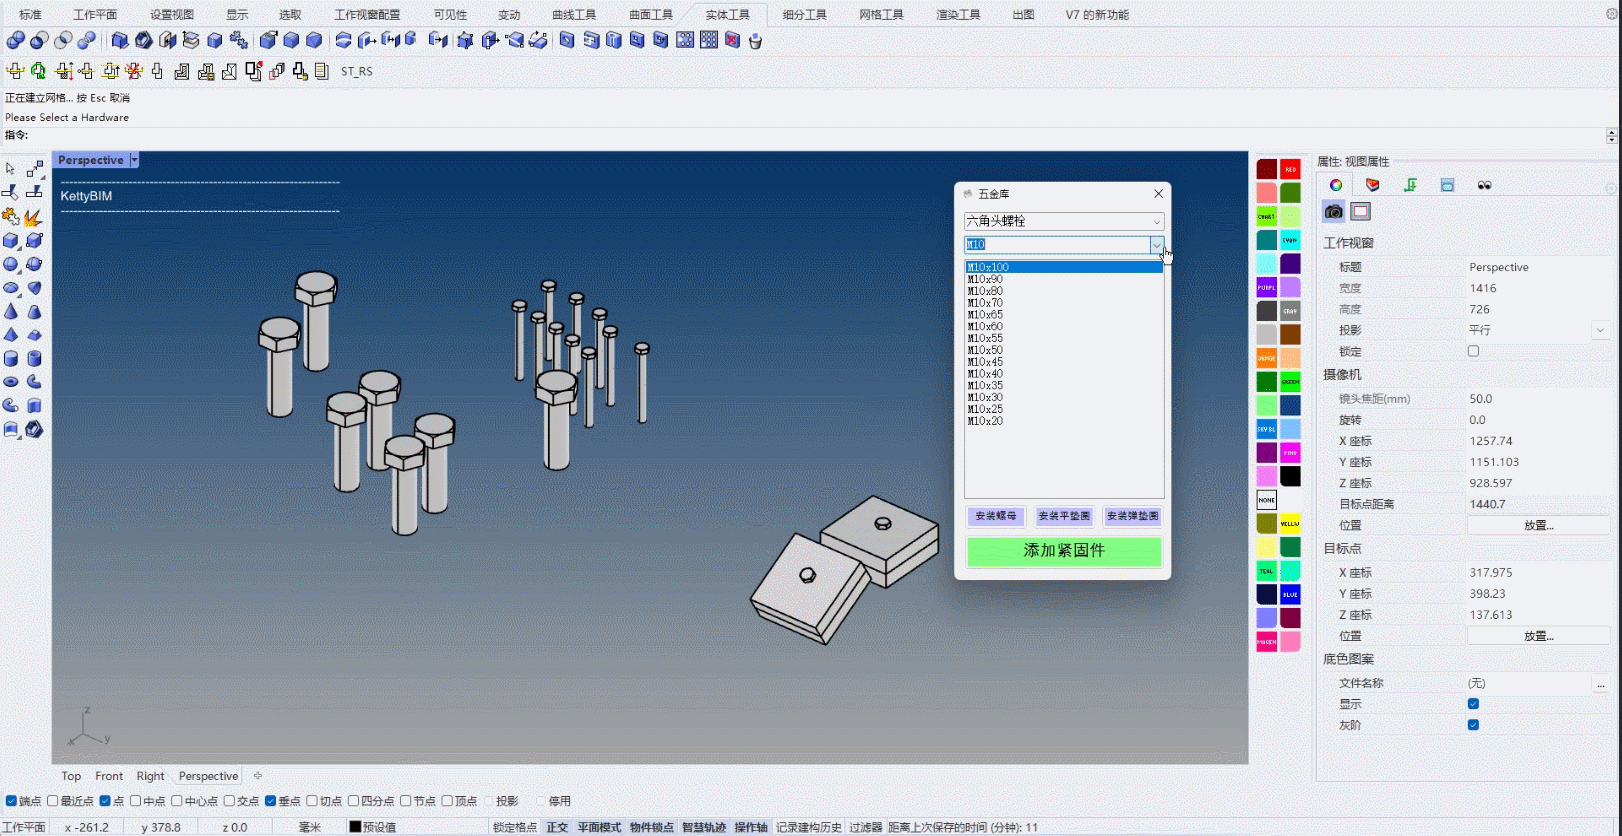
Task: Select the tube tool icon
Action: pos(34,358)
